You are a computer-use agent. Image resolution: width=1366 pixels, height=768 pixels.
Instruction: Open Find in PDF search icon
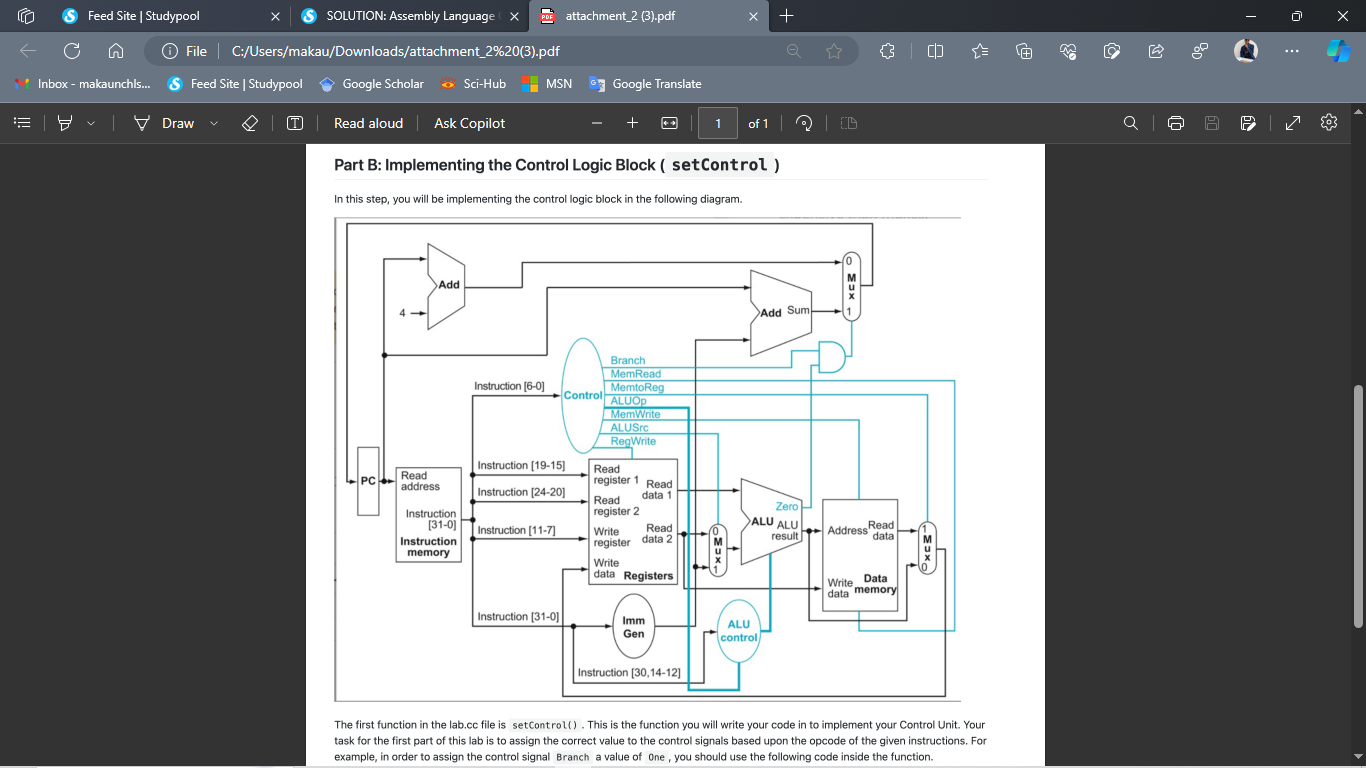pos(1131,123)
